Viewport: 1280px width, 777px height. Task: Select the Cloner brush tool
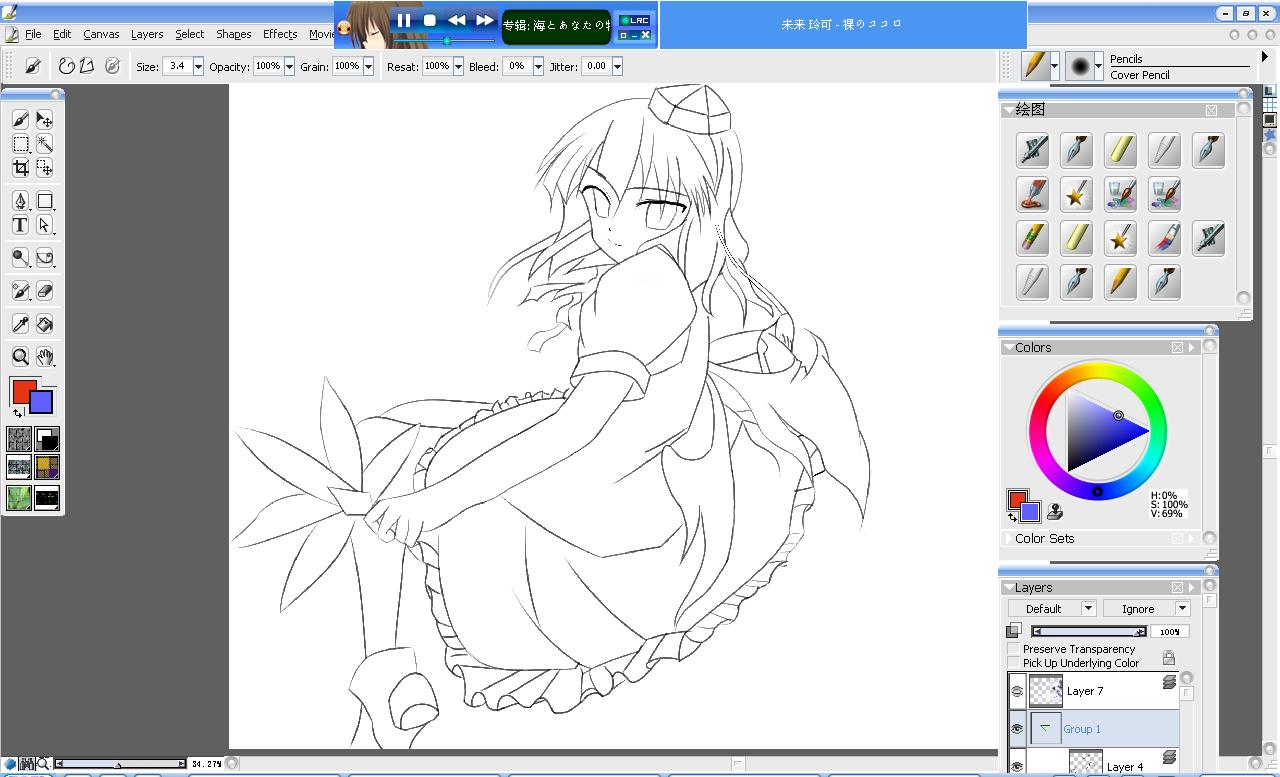point(20,291)
